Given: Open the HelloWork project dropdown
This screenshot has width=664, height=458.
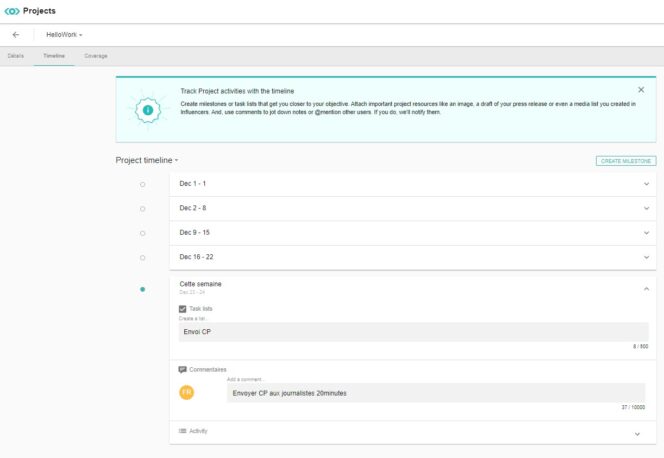Looking at the screenshot, I should pos(65,34).
